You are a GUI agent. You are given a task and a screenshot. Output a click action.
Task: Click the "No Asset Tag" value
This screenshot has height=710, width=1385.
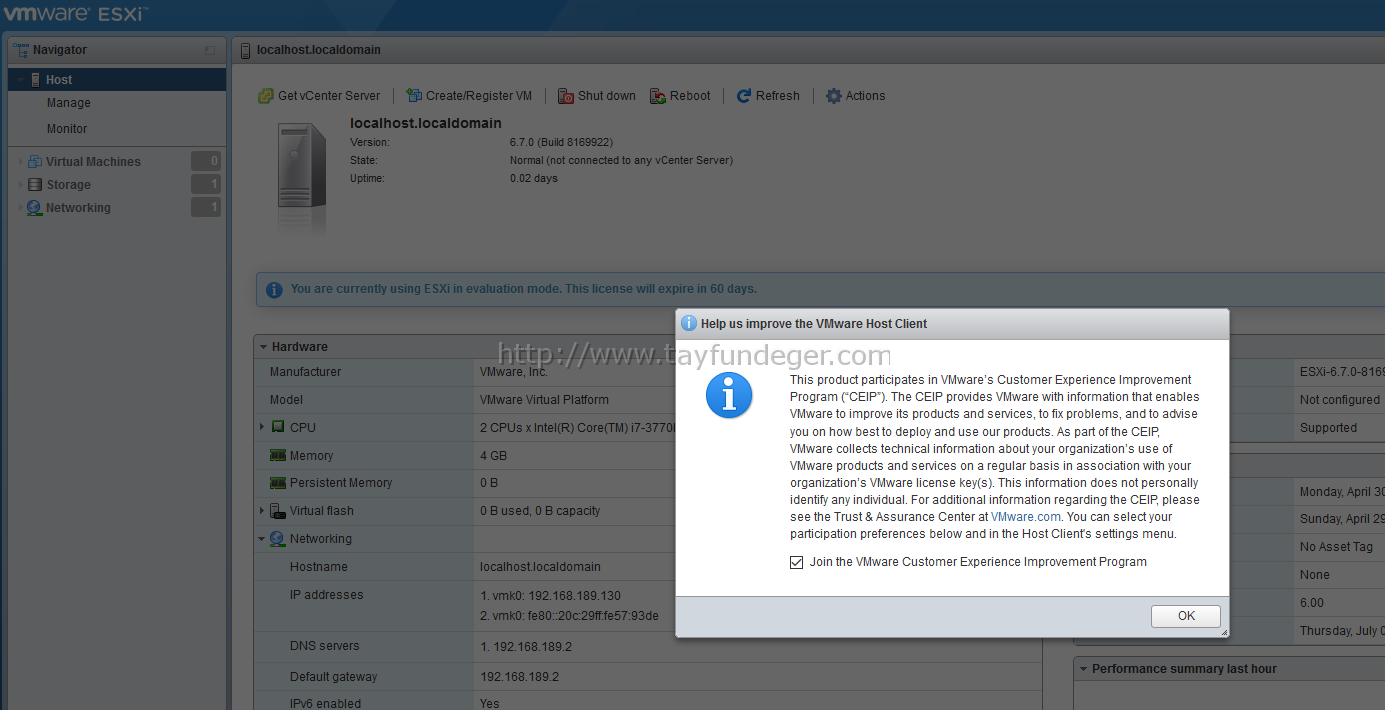pyautogui.click(x=1337, y=547)
